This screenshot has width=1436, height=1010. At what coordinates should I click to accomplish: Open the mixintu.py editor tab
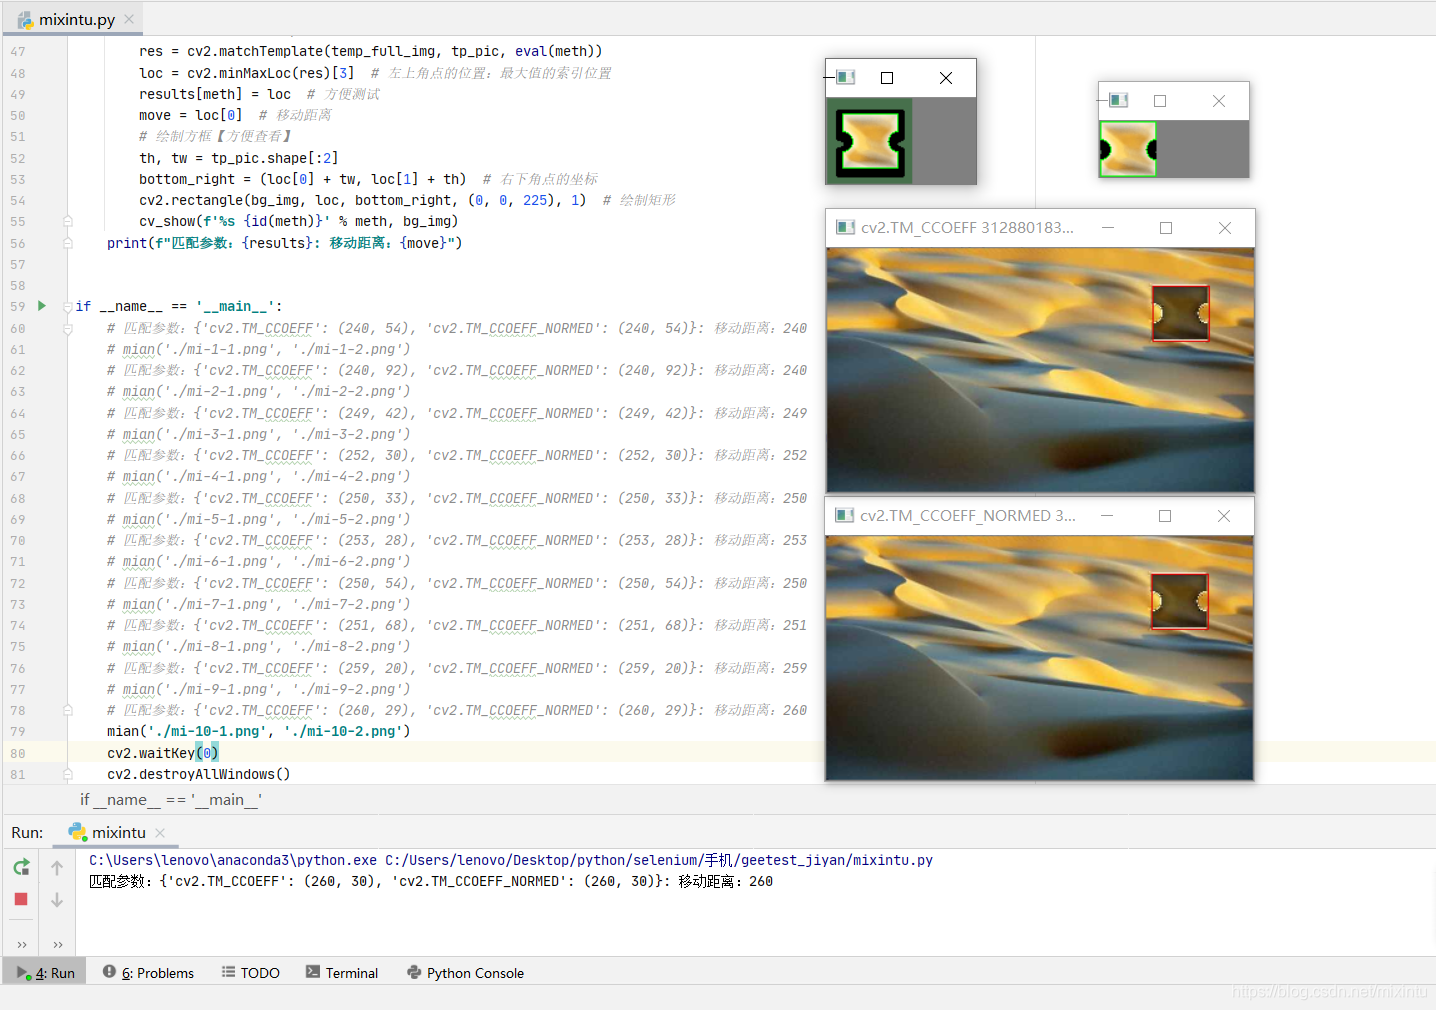pyautogui.click(x=77, y=19)
